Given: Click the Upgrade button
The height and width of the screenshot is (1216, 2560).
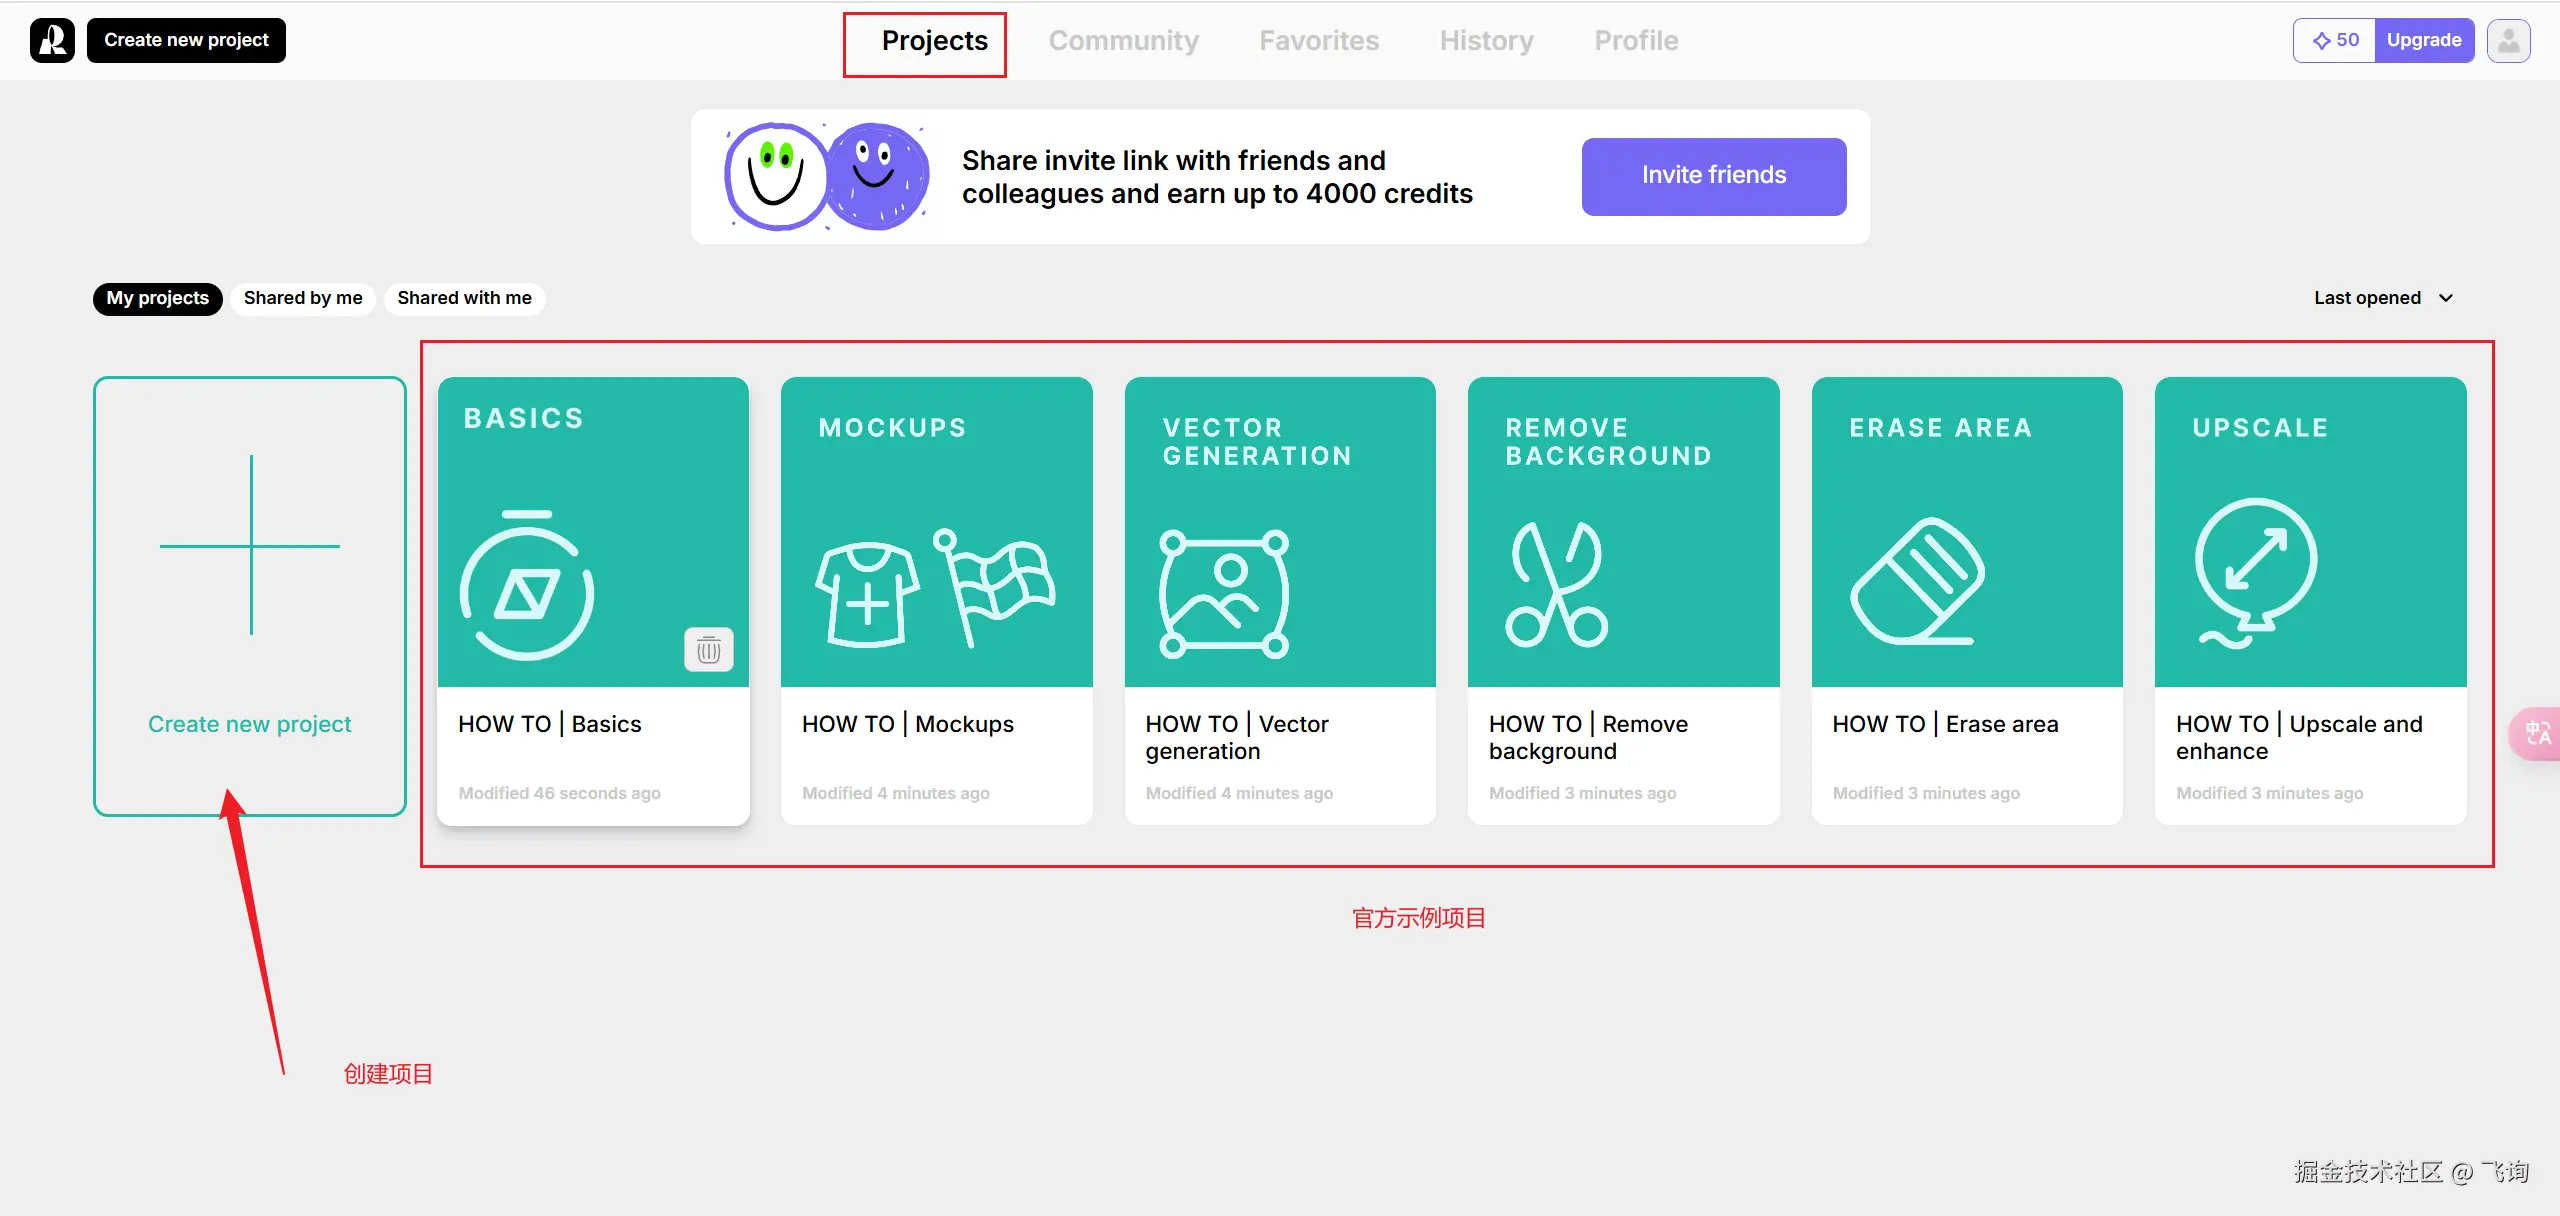Looking at the screenshot, I should point(2423,41).
